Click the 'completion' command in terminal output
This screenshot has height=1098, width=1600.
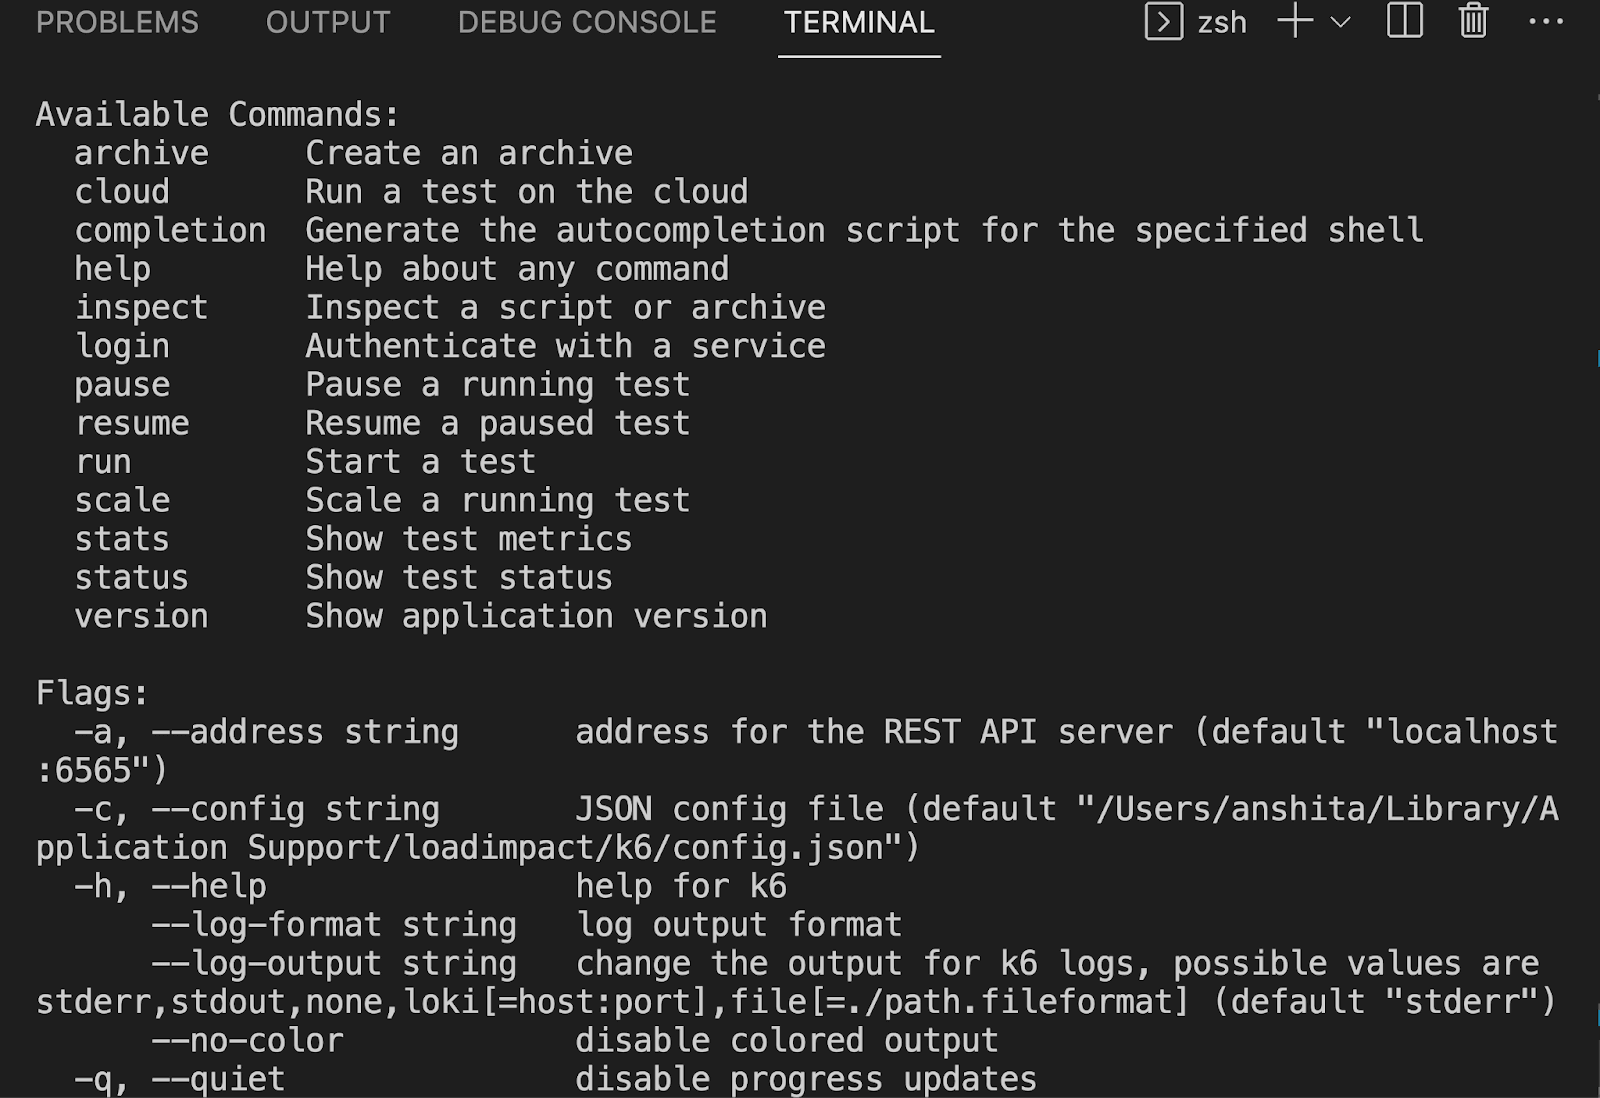(x=170, y=230)
